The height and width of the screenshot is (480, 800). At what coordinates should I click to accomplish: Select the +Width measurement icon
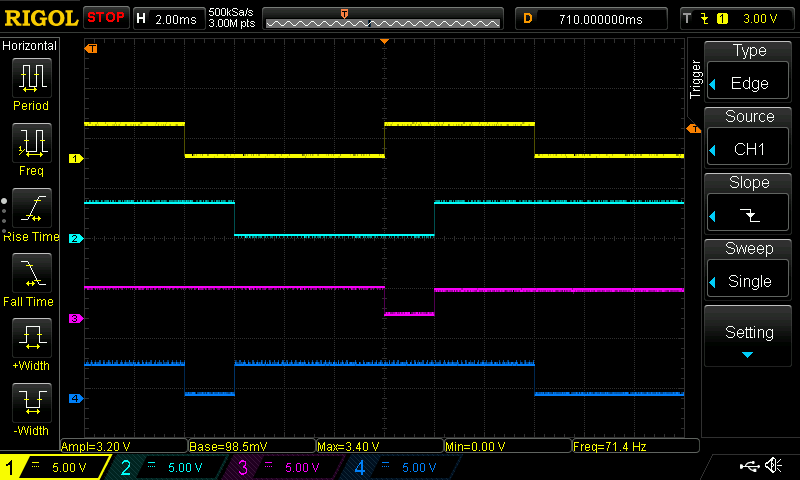pyautogui.click(x=32, y=338)
